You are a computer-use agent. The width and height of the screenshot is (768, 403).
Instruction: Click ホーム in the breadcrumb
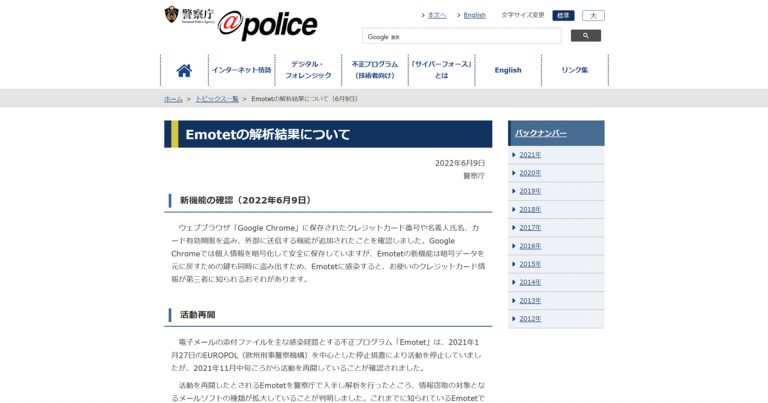[x=173, y=99]
